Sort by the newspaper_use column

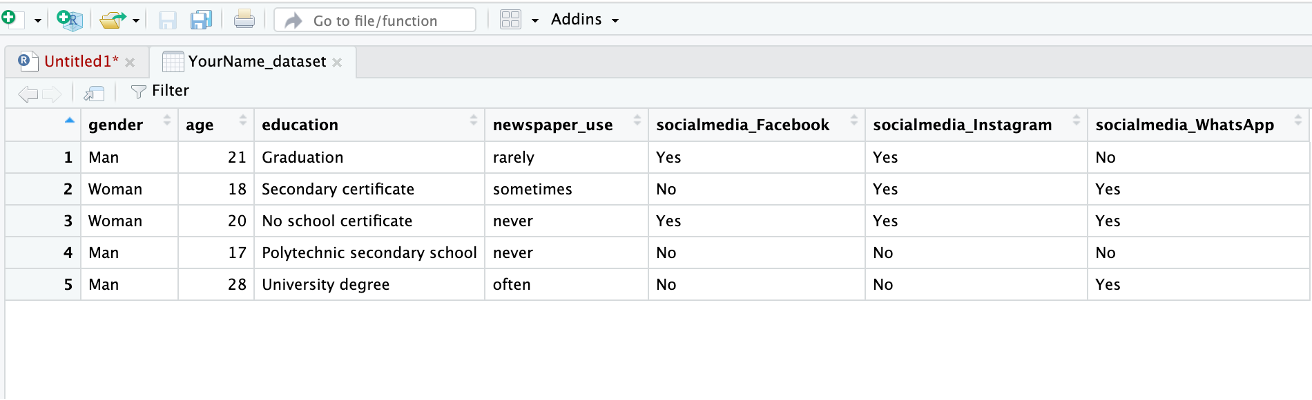[x=553, y=124]
